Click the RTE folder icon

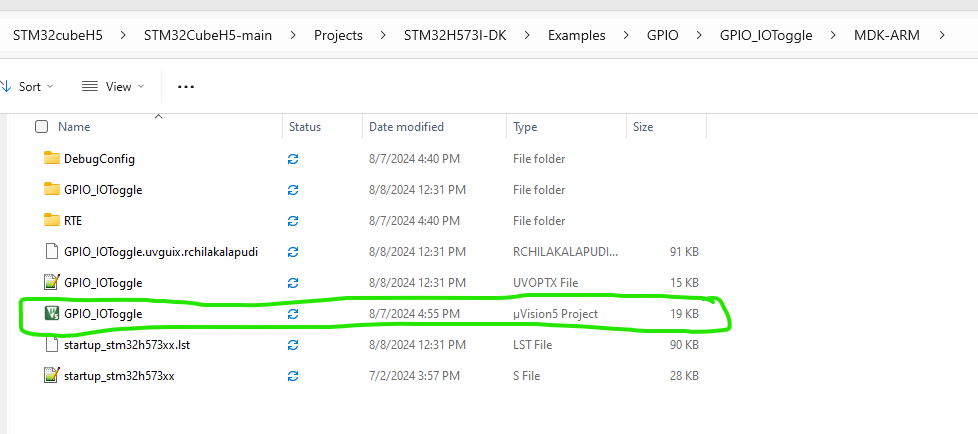point(52,220)
